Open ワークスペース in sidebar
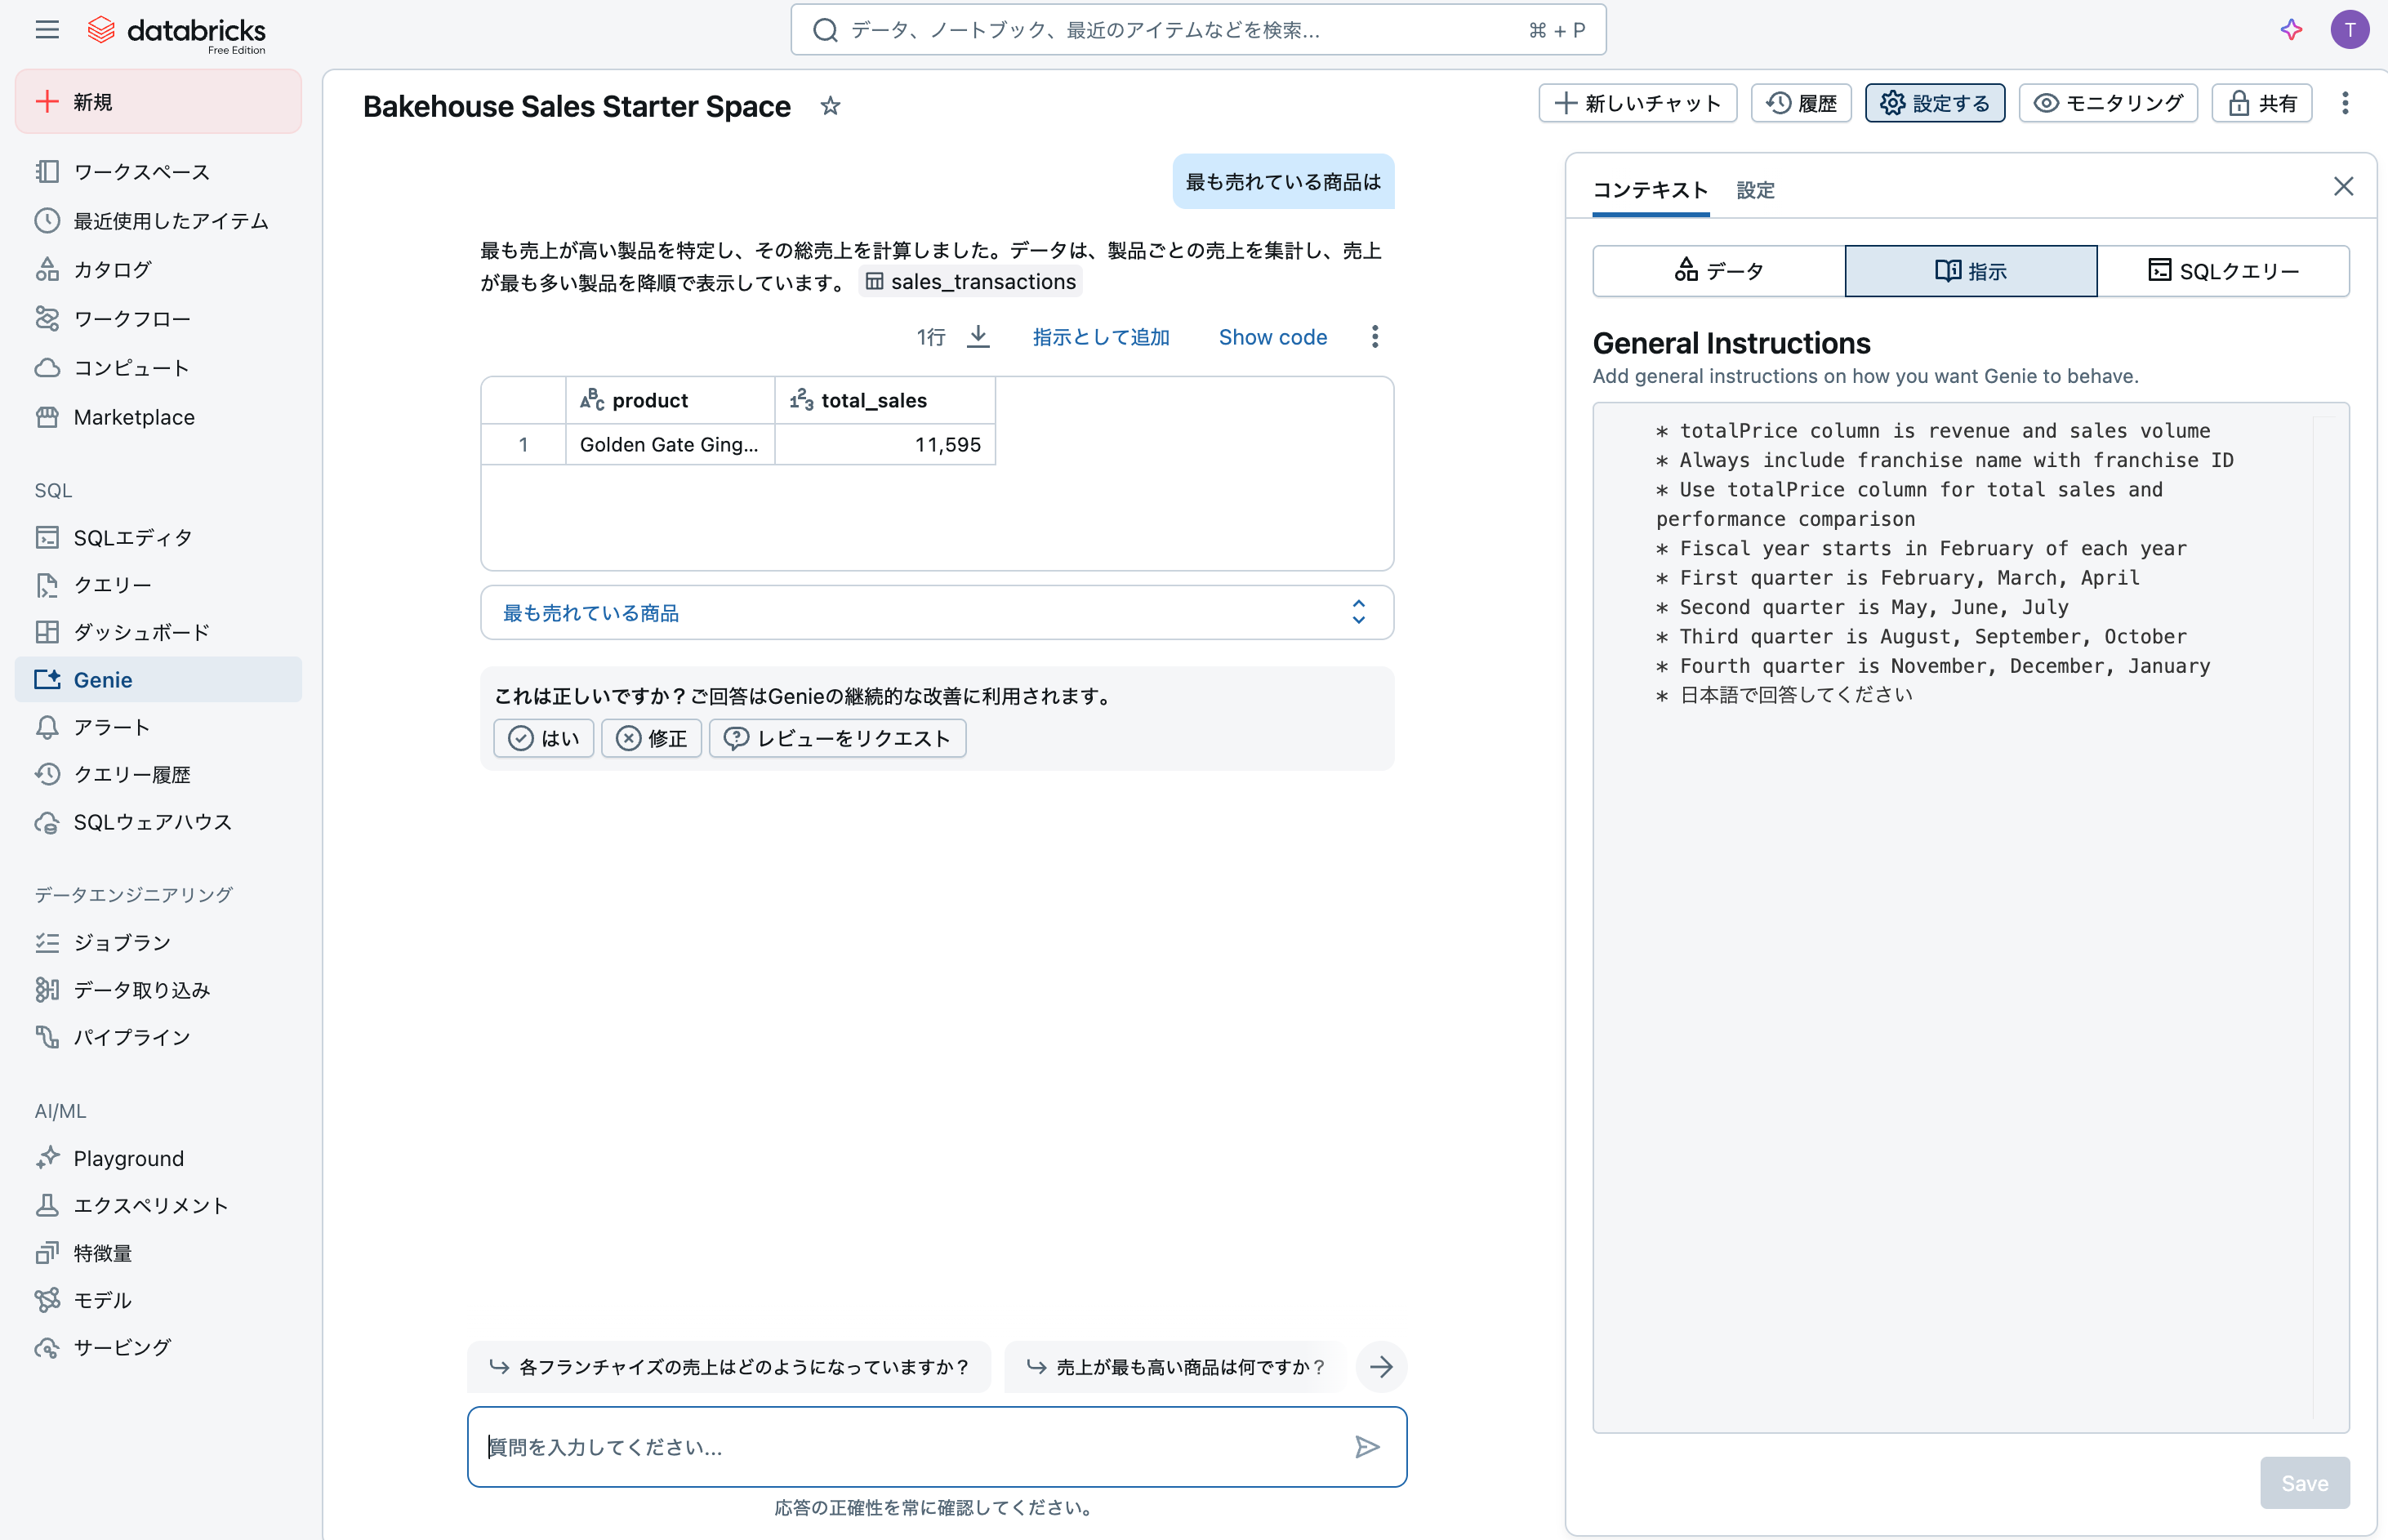This screenshot has height=1540, width=2388. click(x=158, y=171)
